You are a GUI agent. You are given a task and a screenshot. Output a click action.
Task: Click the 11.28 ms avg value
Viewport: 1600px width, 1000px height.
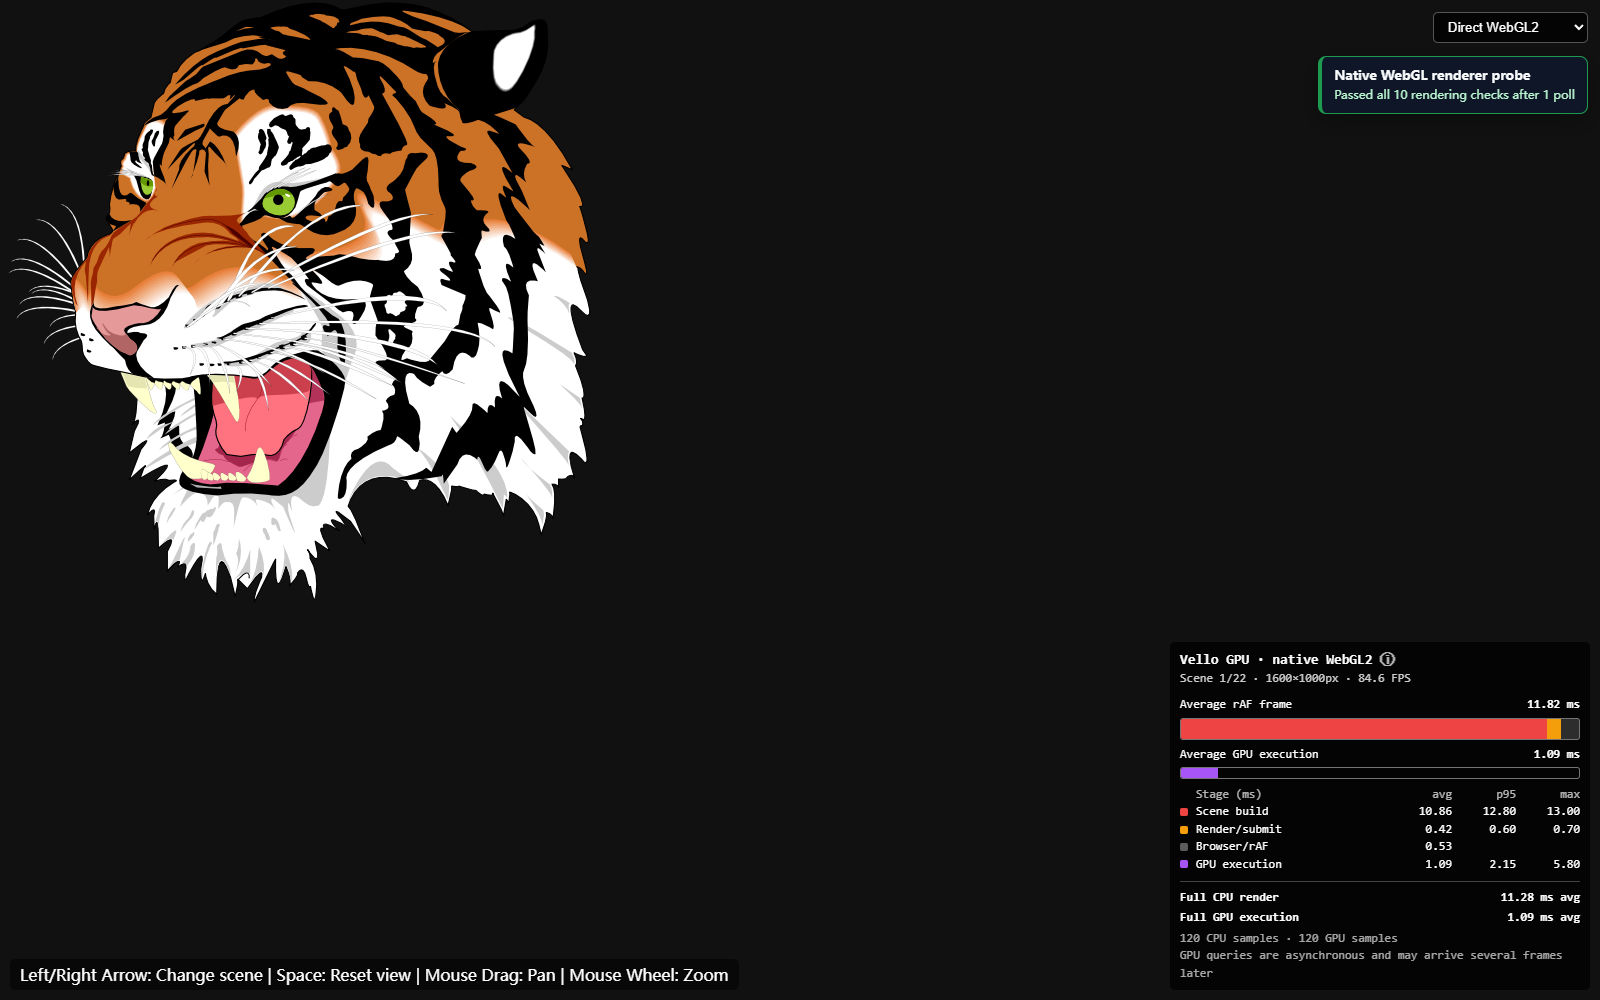tap(1540, 897)
